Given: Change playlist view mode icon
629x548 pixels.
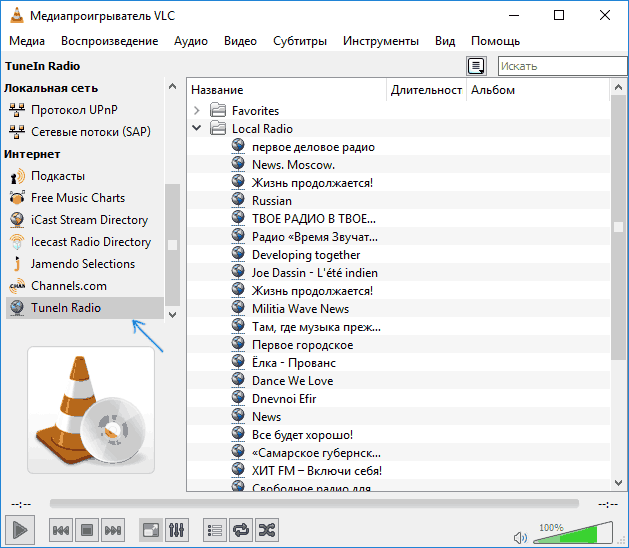Looking at the screenshot, I should point(477,66).
